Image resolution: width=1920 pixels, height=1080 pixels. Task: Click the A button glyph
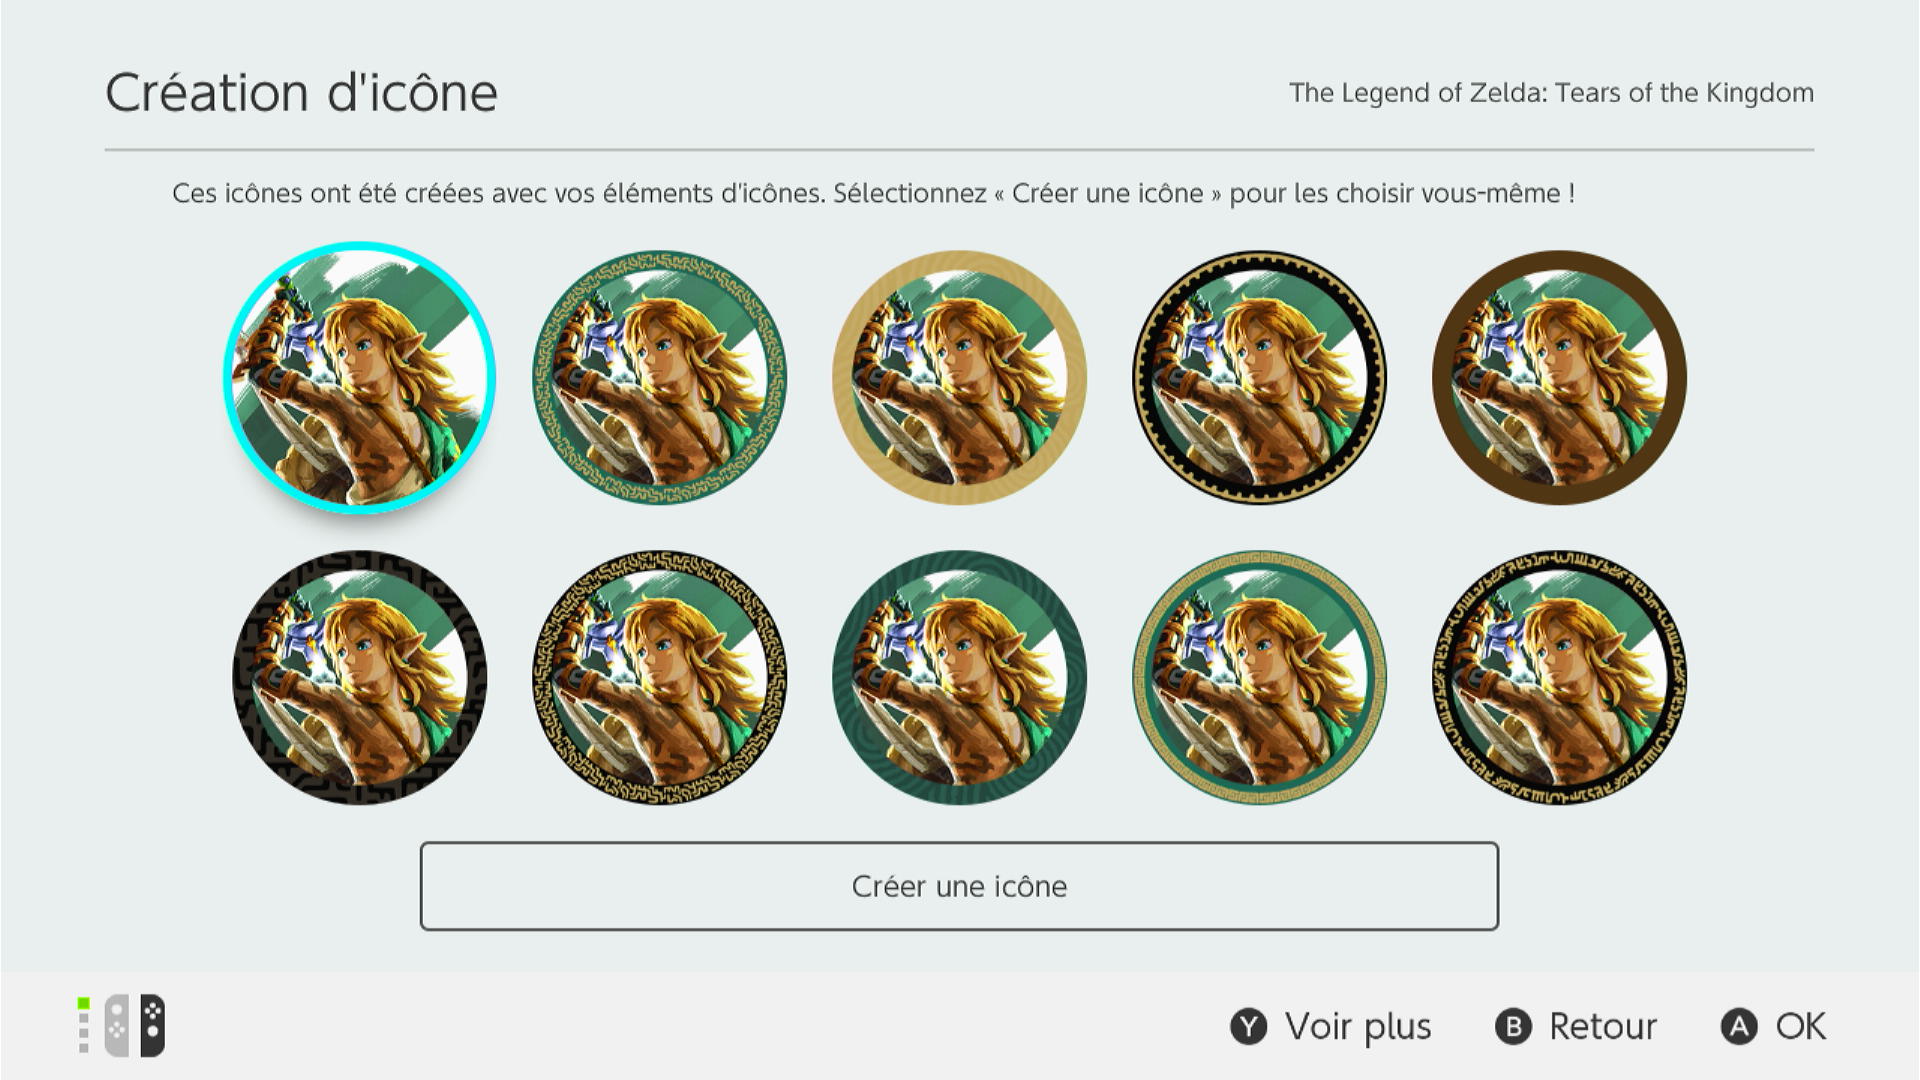[1739, 1027]
